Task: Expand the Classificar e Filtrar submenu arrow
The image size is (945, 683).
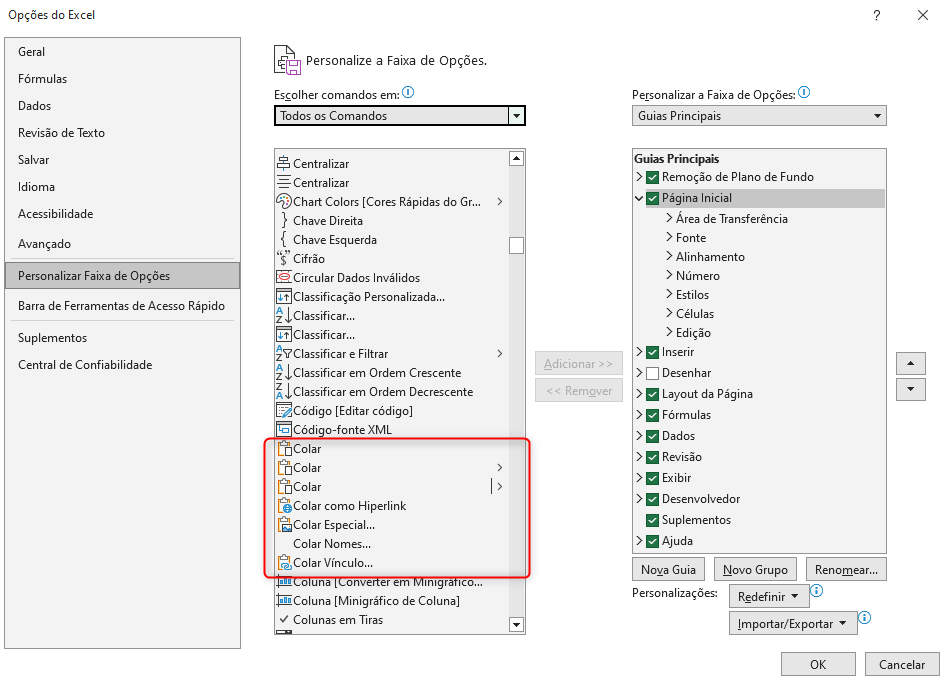Action: [x=500, y=353]
